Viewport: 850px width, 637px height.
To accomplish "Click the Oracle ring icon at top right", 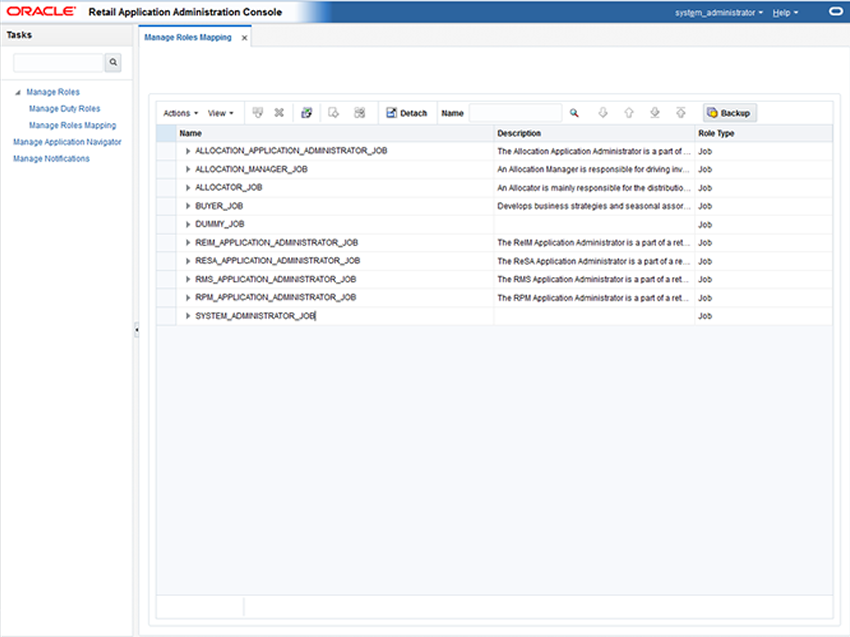I will [836, 11].
